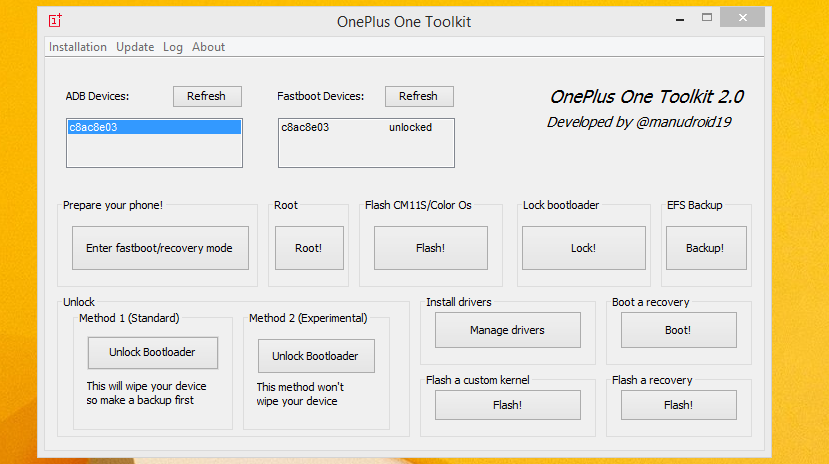829x464 pixels.
Task: Click Flash! under Flash CM11S/Color Os
Action: point(430,248)
